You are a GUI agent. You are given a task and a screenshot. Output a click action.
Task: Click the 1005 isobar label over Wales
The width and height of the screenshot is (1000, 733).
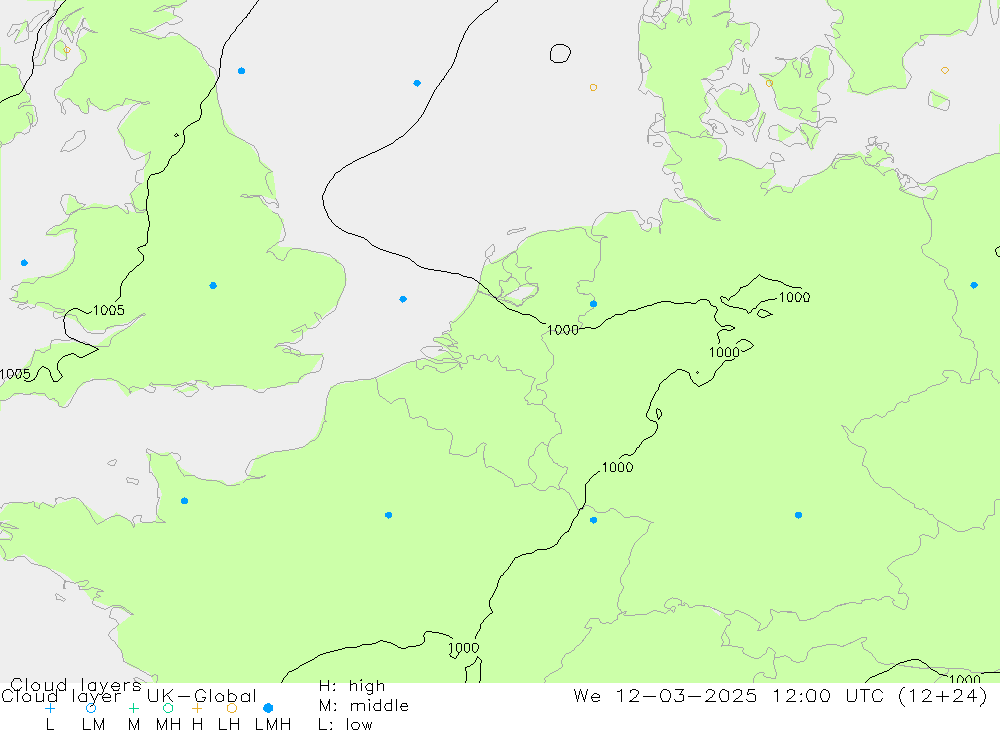pos(109,311)
